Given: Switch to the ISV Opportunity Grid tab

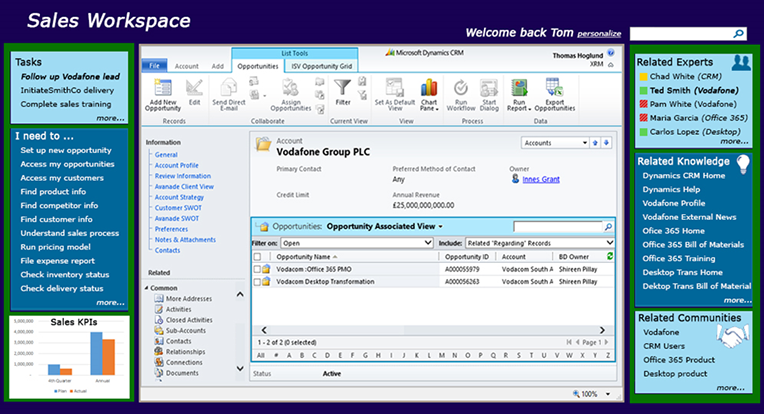Looking at the screenshot, I should click(x=322, y=66).
